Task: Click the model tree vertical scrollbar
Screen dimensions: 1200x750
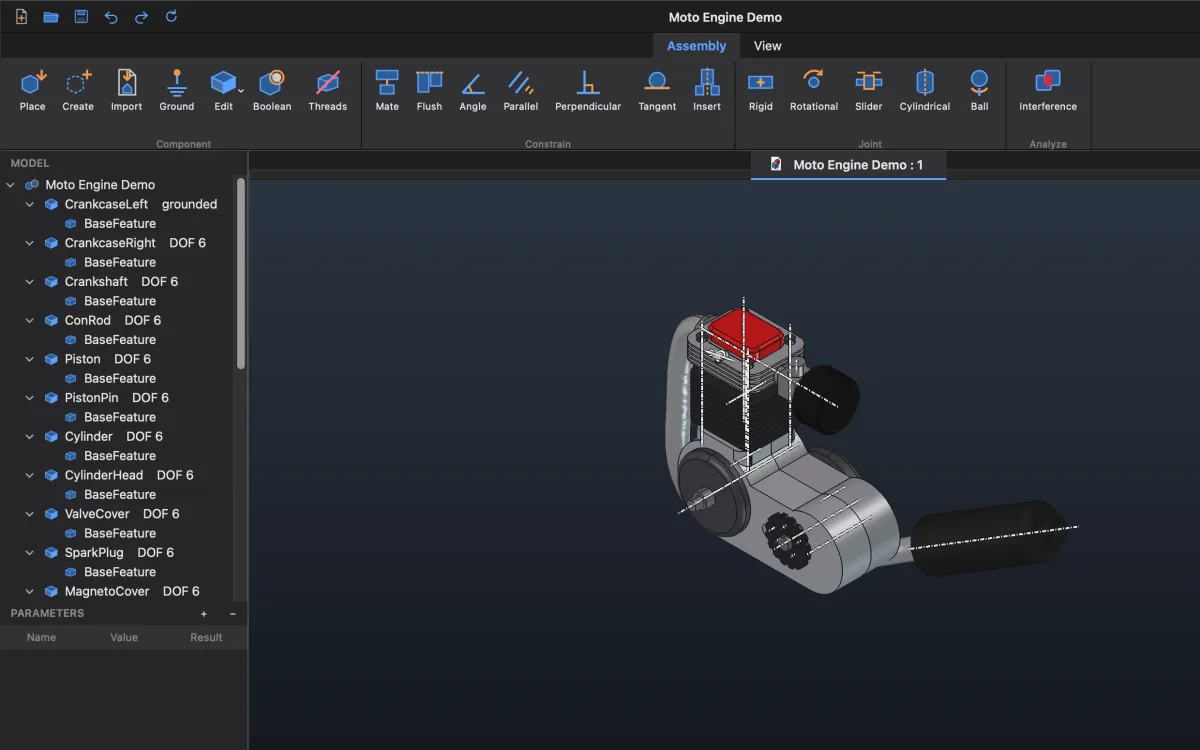Action: coord(241,273)
